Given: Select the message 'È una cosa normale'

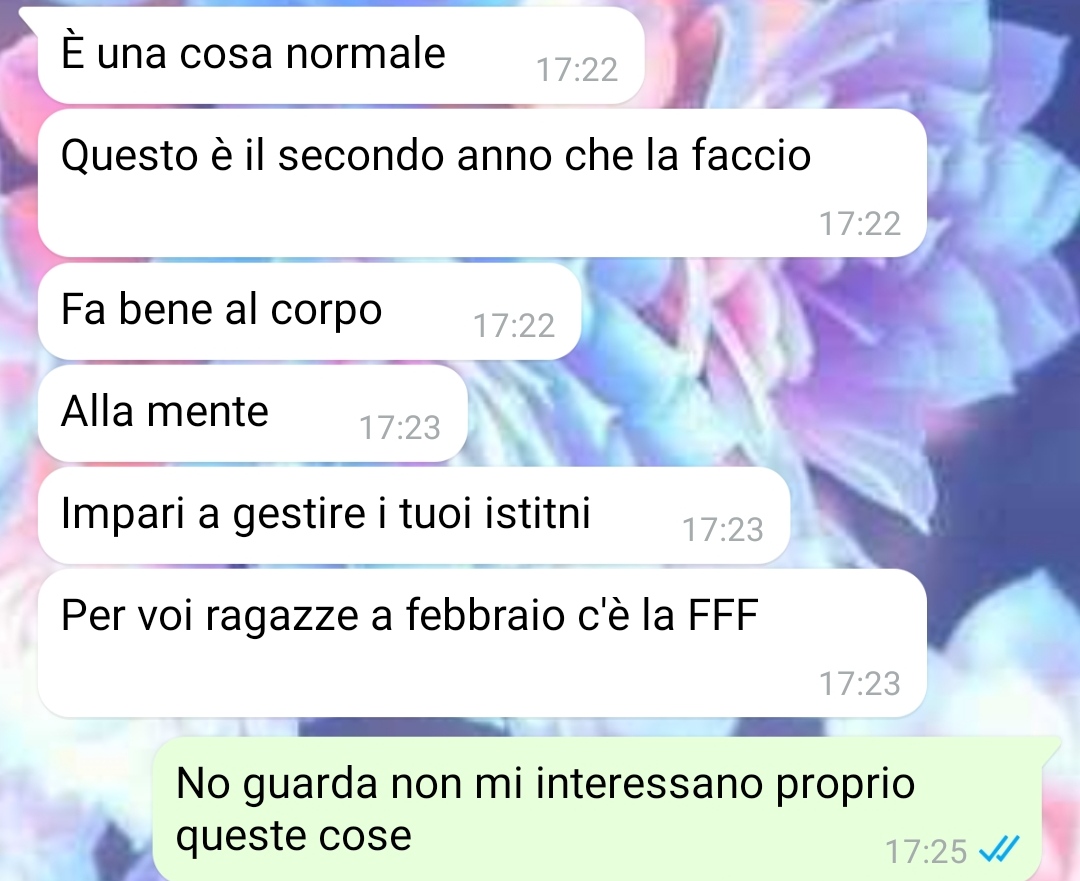Looking at the screenshot, I should pos(340,55).
